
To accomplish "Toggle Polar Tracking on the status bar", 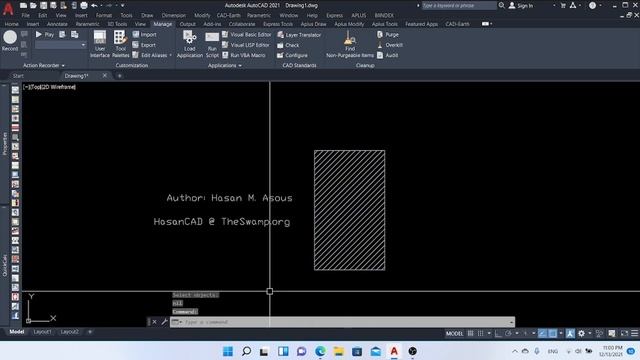I will click(x=508, y=333).
